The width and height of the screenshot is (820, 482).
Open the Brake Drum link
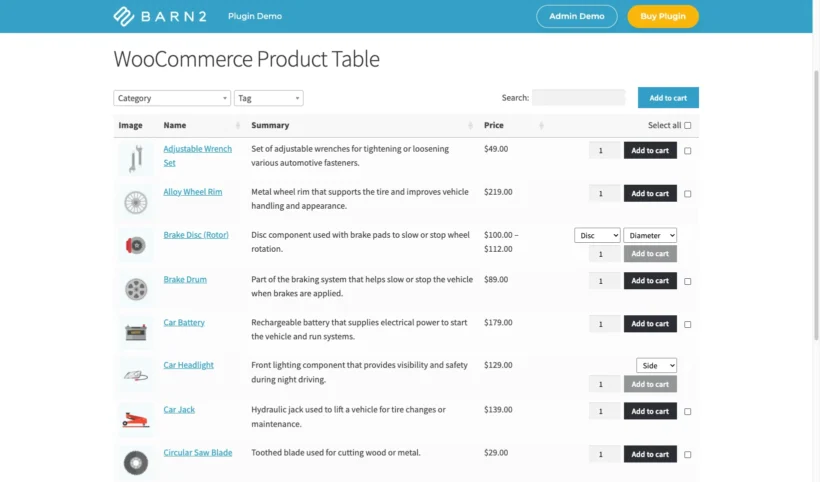point(185,279)
